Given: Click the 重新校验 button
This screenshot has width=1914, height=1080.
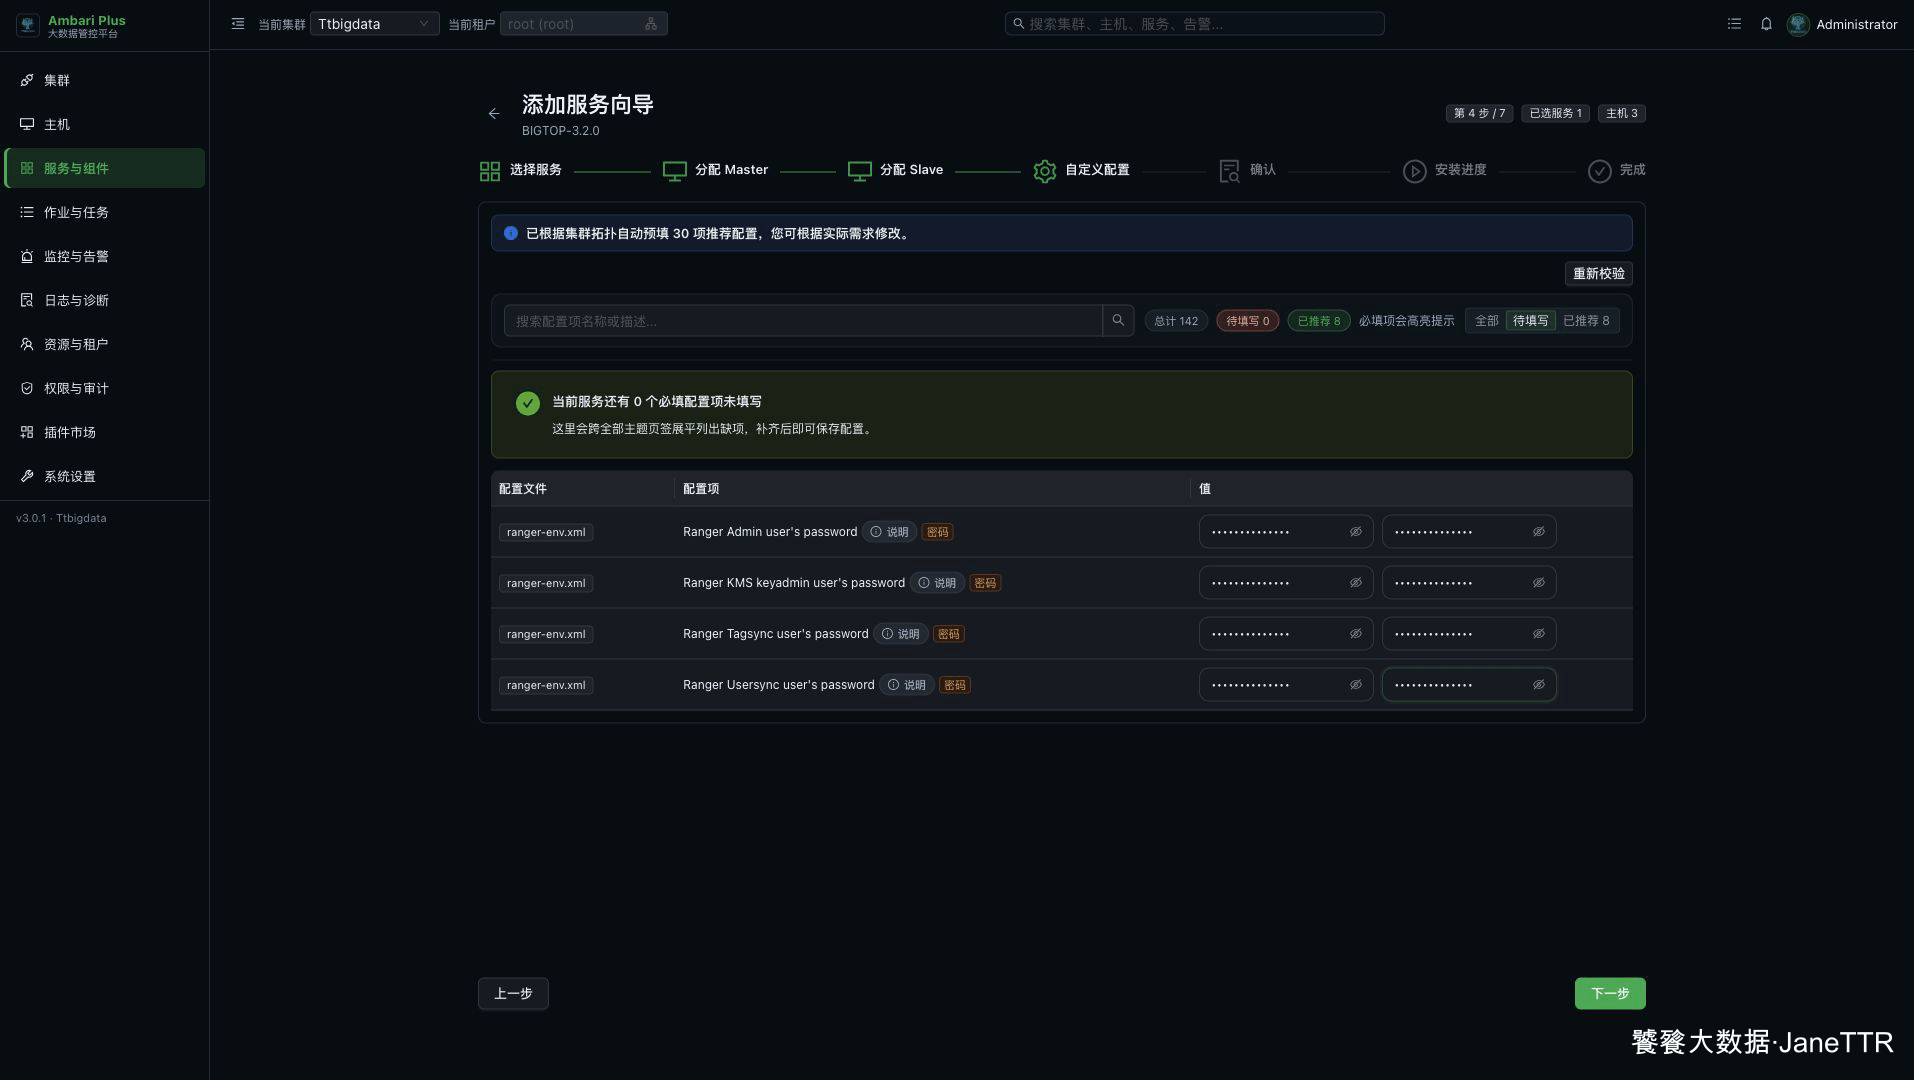Looking at the screenshot, I should tap(1599, 274).
